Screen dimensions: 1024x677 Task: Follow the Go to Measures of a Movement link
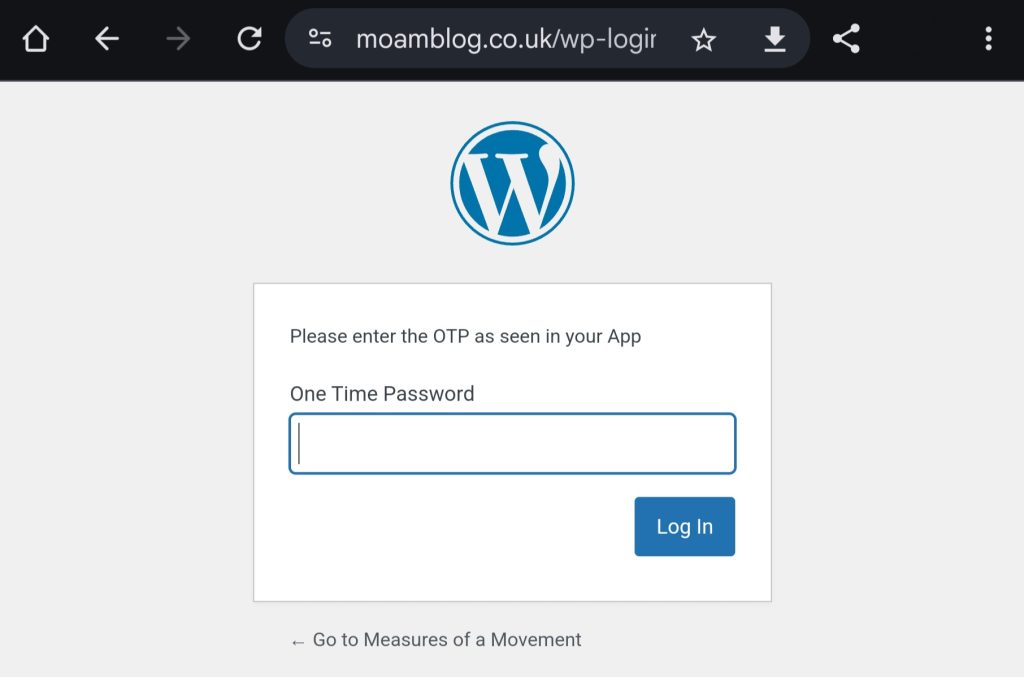point(446,640)
